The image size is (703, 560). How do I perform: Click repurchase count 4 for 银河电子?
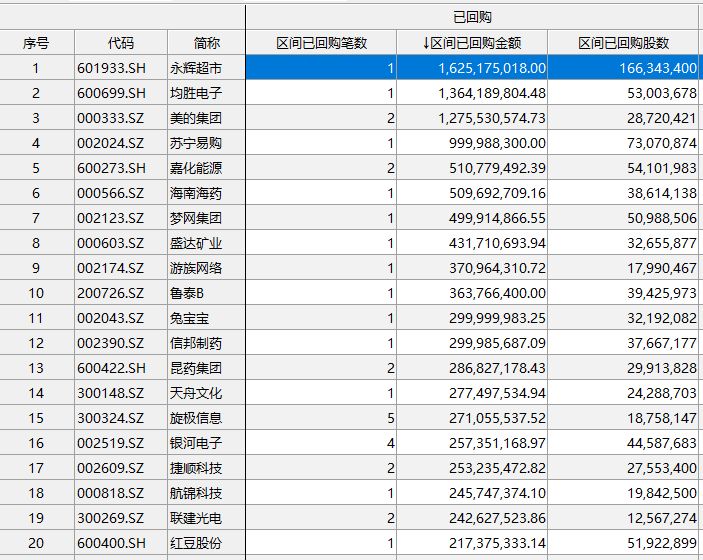point(391,443)
